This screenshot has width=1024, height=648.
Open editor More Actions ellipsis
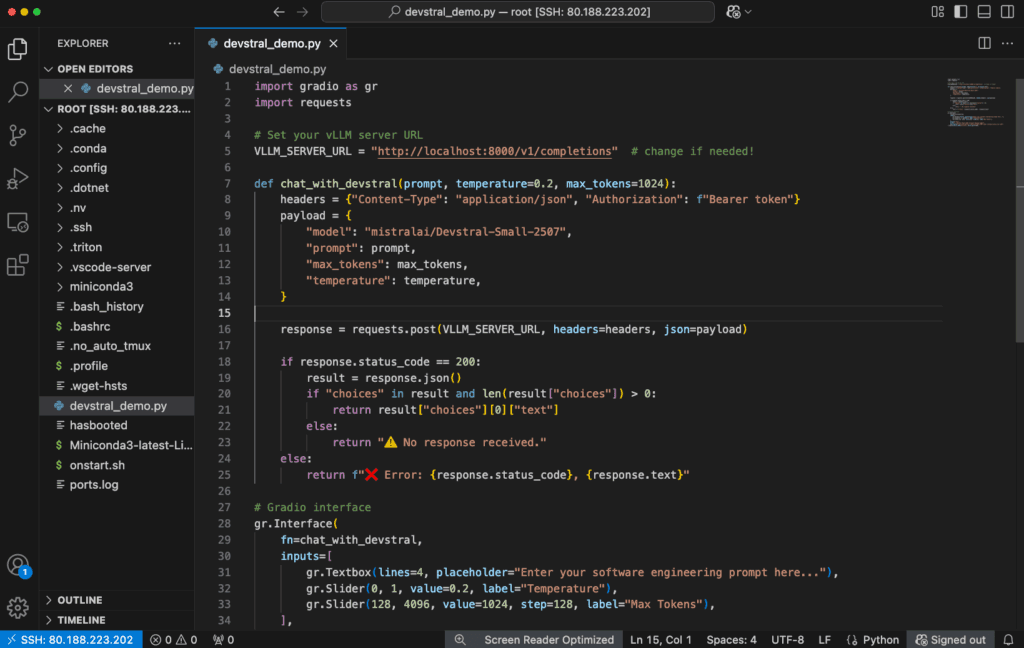tap(1008, 43)
